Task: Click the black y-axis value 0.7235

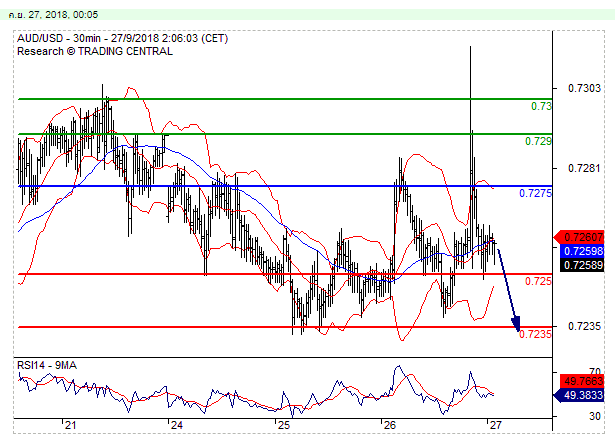Action: tap(584, 326)
